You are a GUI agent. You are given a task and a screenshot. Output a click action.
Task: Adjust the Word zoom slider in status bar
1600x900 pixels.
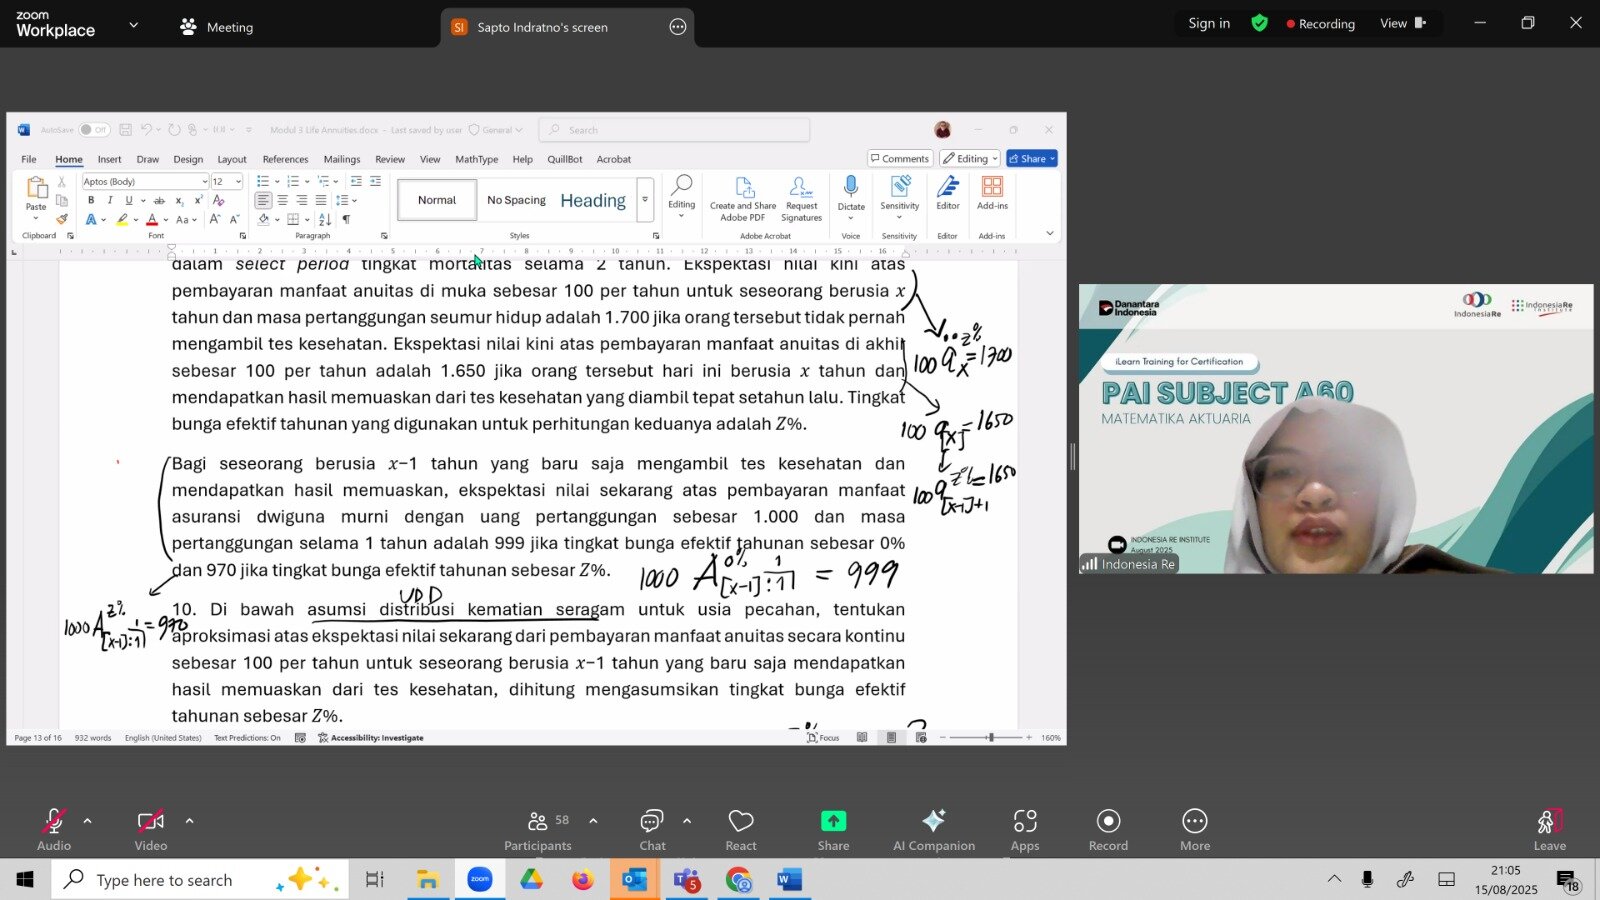coord(990,738)
